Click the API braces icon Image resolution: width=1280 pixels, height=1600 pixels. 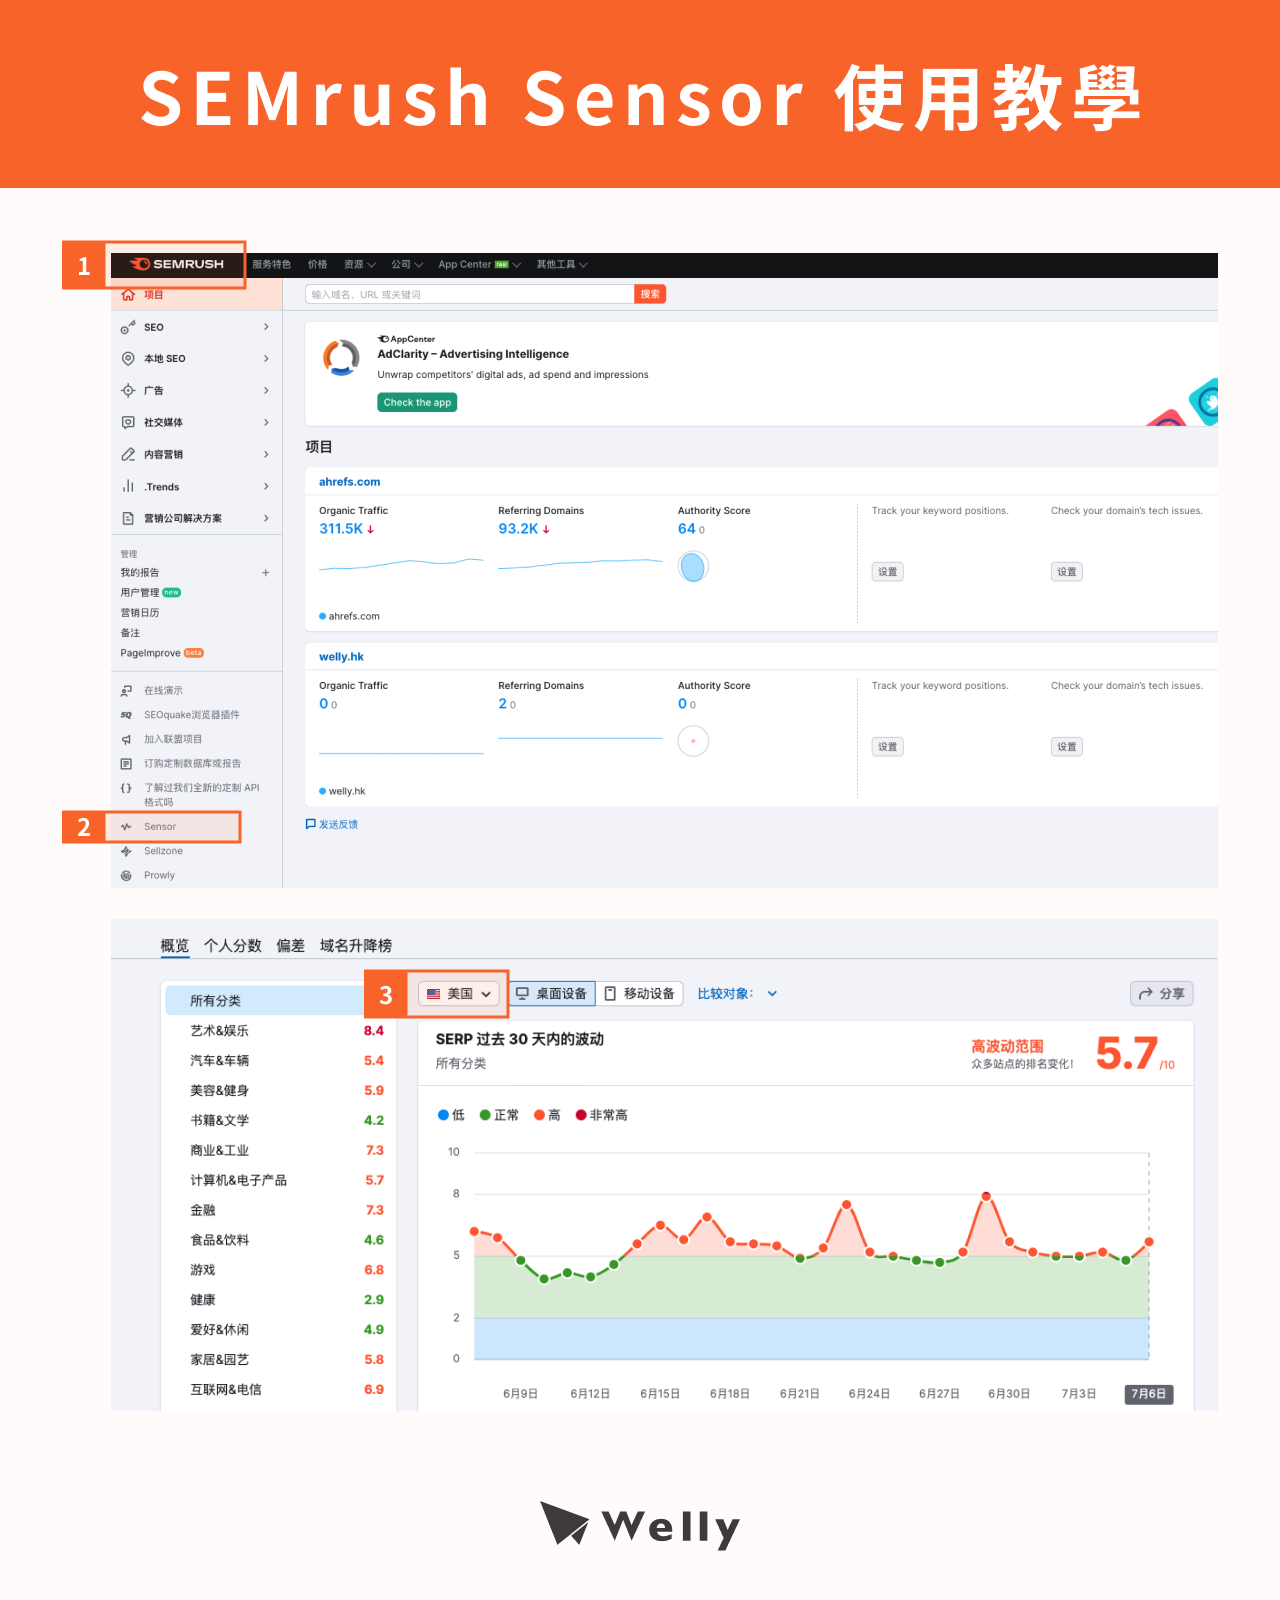click(x=126, y=788)
